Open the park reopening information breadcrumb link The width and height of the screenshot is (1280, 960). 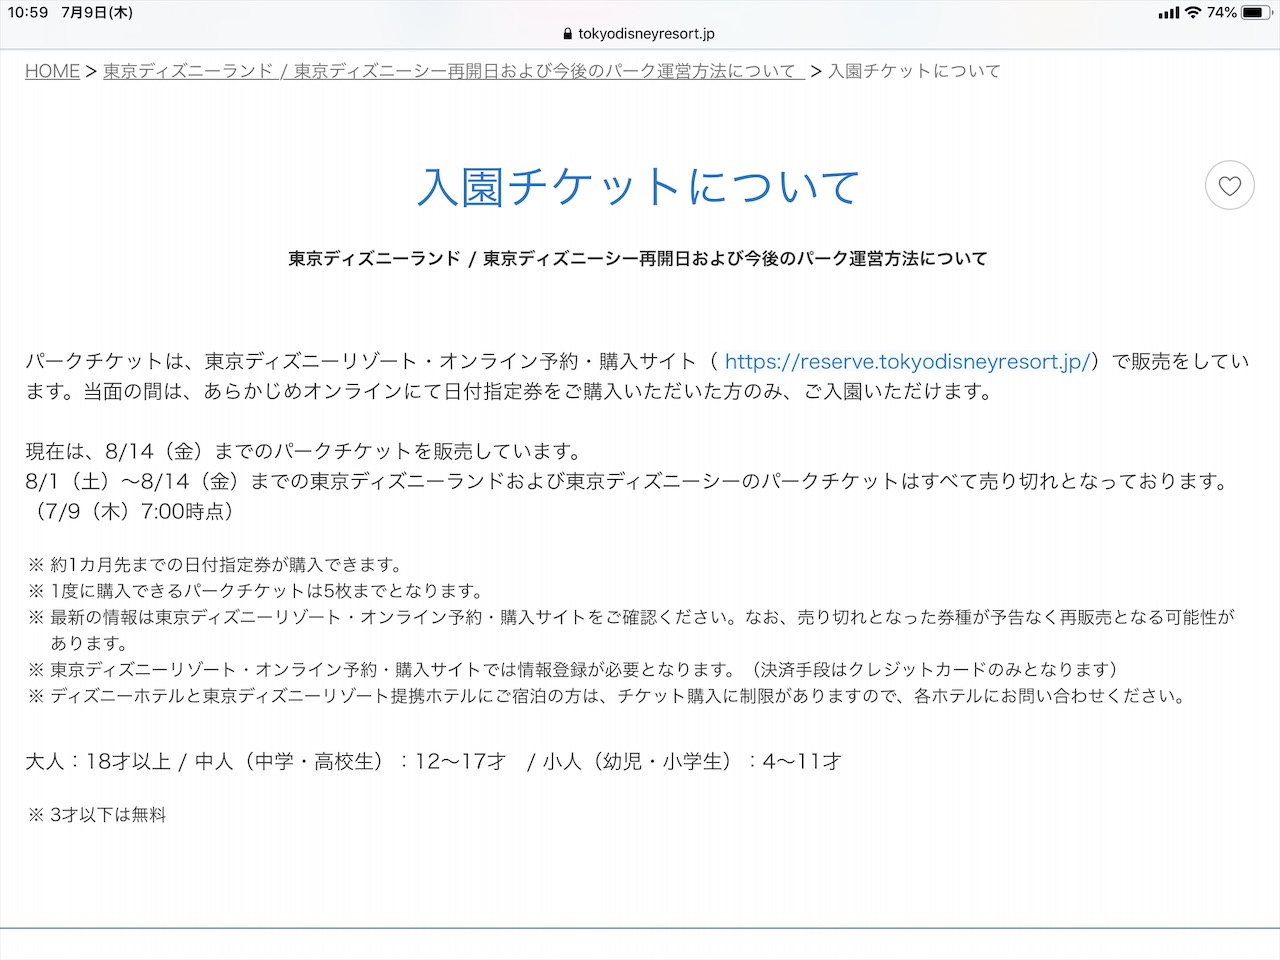[453, 71]
